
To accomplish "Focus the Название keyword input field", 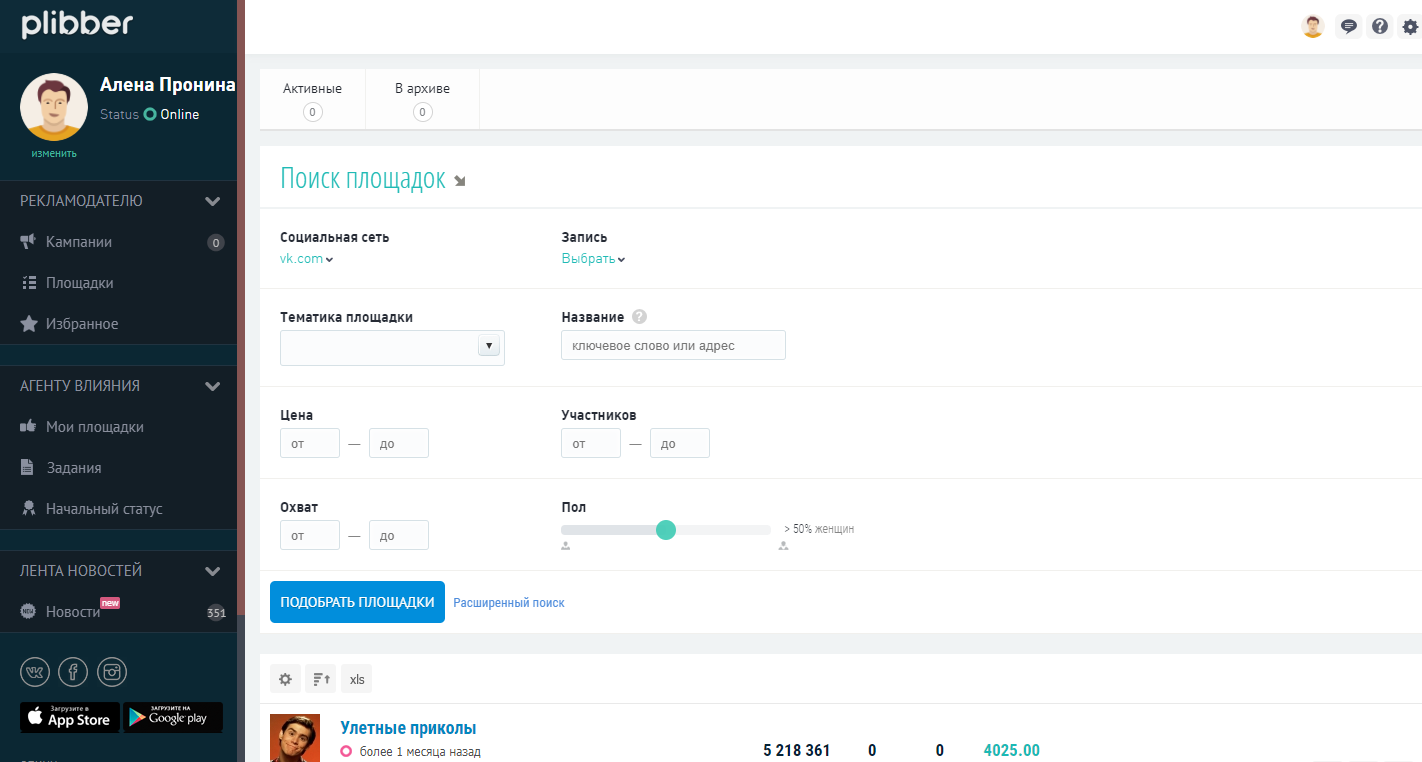I will pyautogui.click(x=673, y=346).
